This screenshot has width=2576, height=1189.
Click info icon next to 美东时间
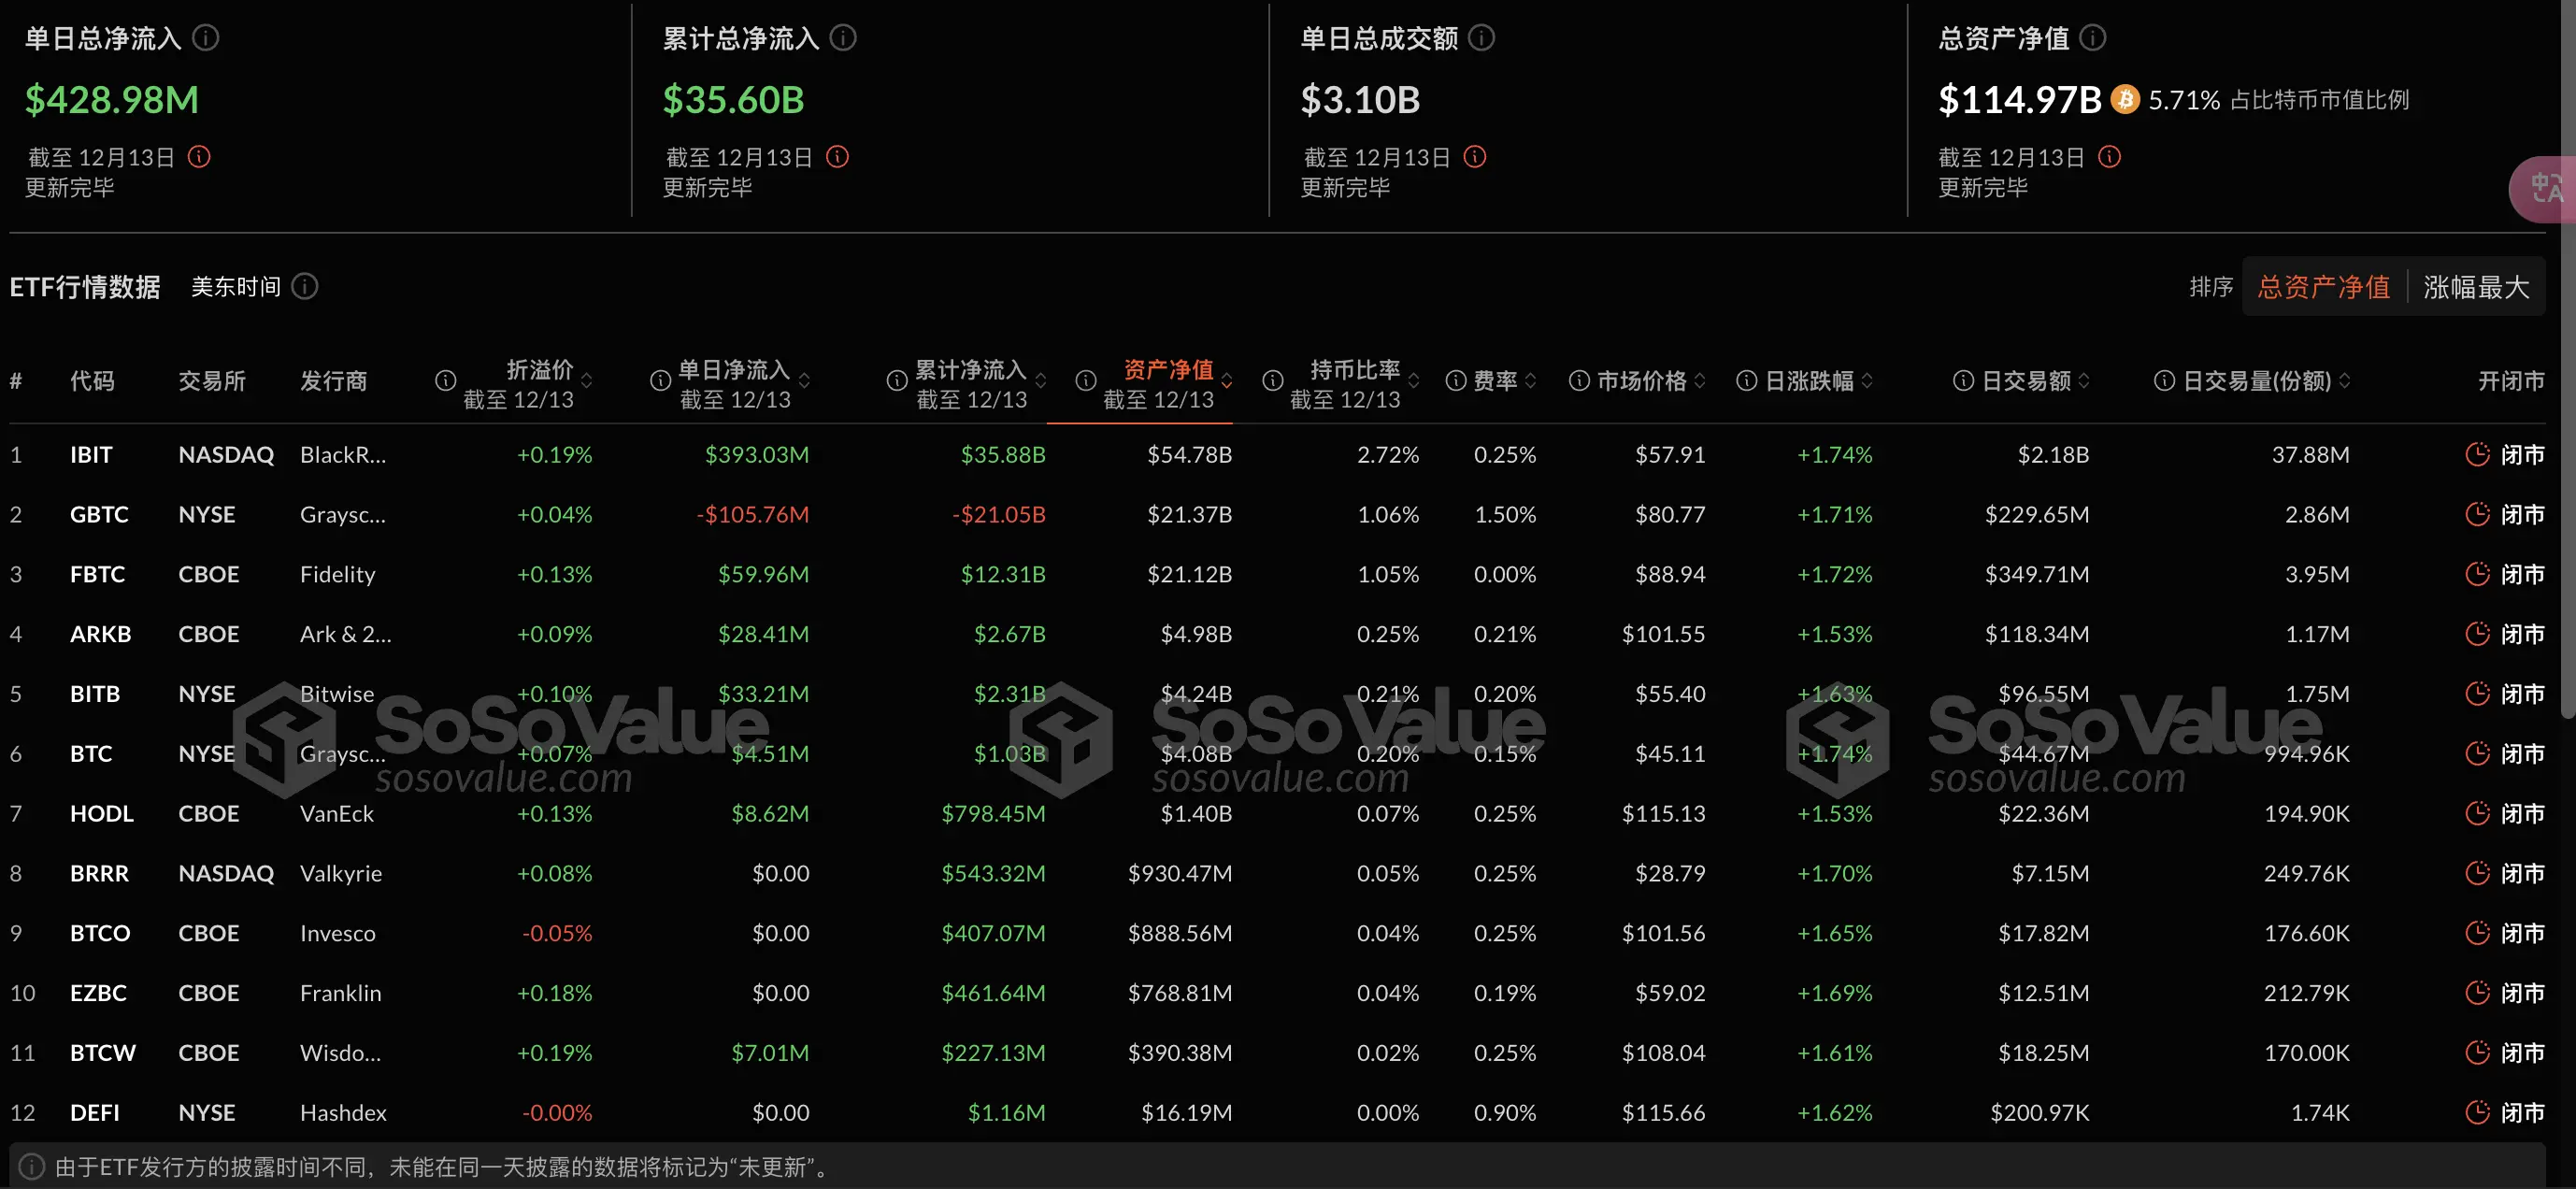[305, 287]
